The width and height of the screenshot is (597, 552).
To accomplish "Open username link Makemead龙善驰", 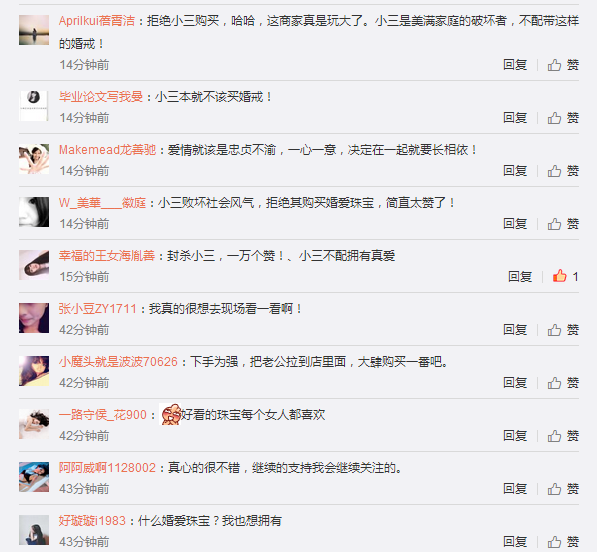I will coord(107,150).
